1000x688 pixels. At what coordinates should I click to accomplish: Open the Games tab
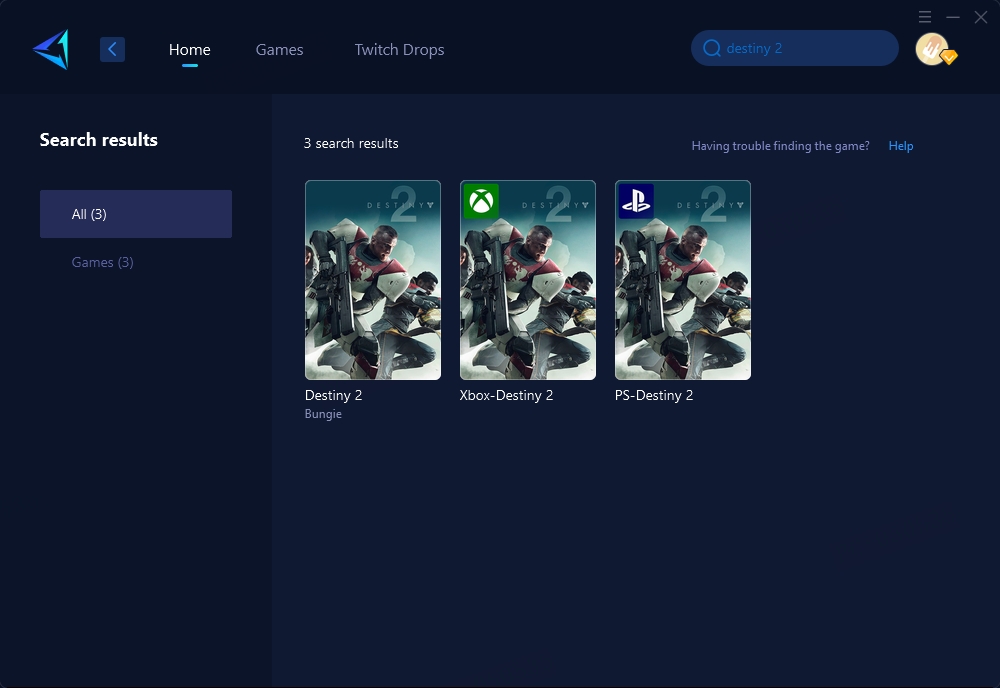[279, 50]
